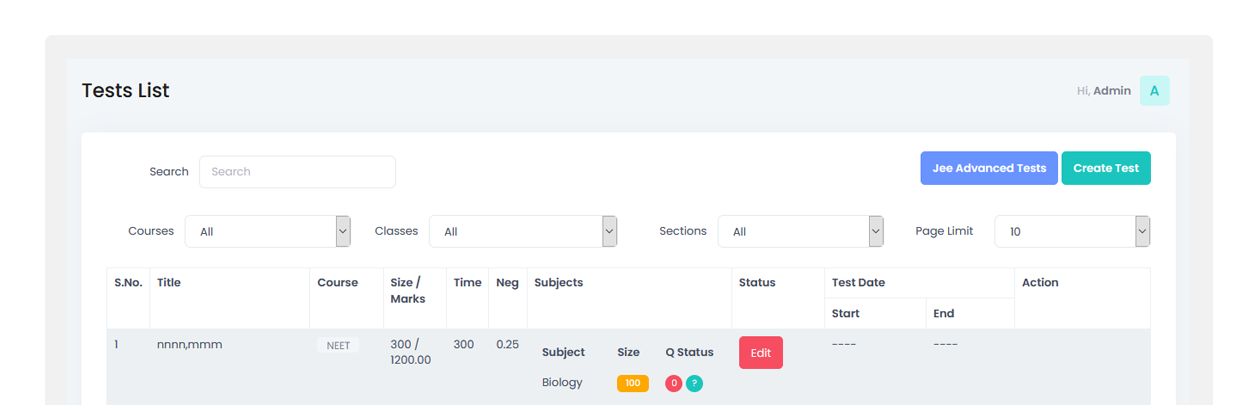Viewport: 1260px width, 405px height.
Task: Click the '0.25' negative marks cell
Action: [507, 345]
